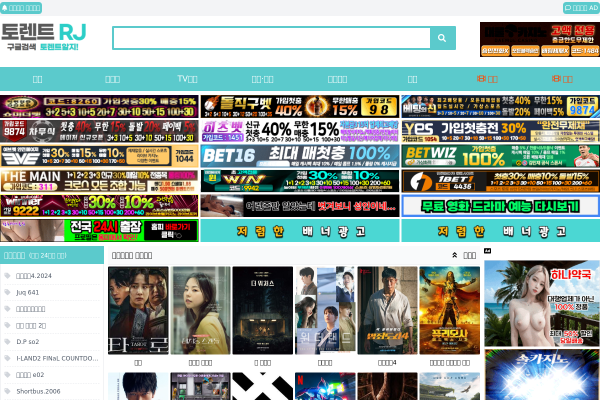
Task: Click tag icon beside I-LAND2 FINaL COUNTDO
Action: click(x=7, y=358)
